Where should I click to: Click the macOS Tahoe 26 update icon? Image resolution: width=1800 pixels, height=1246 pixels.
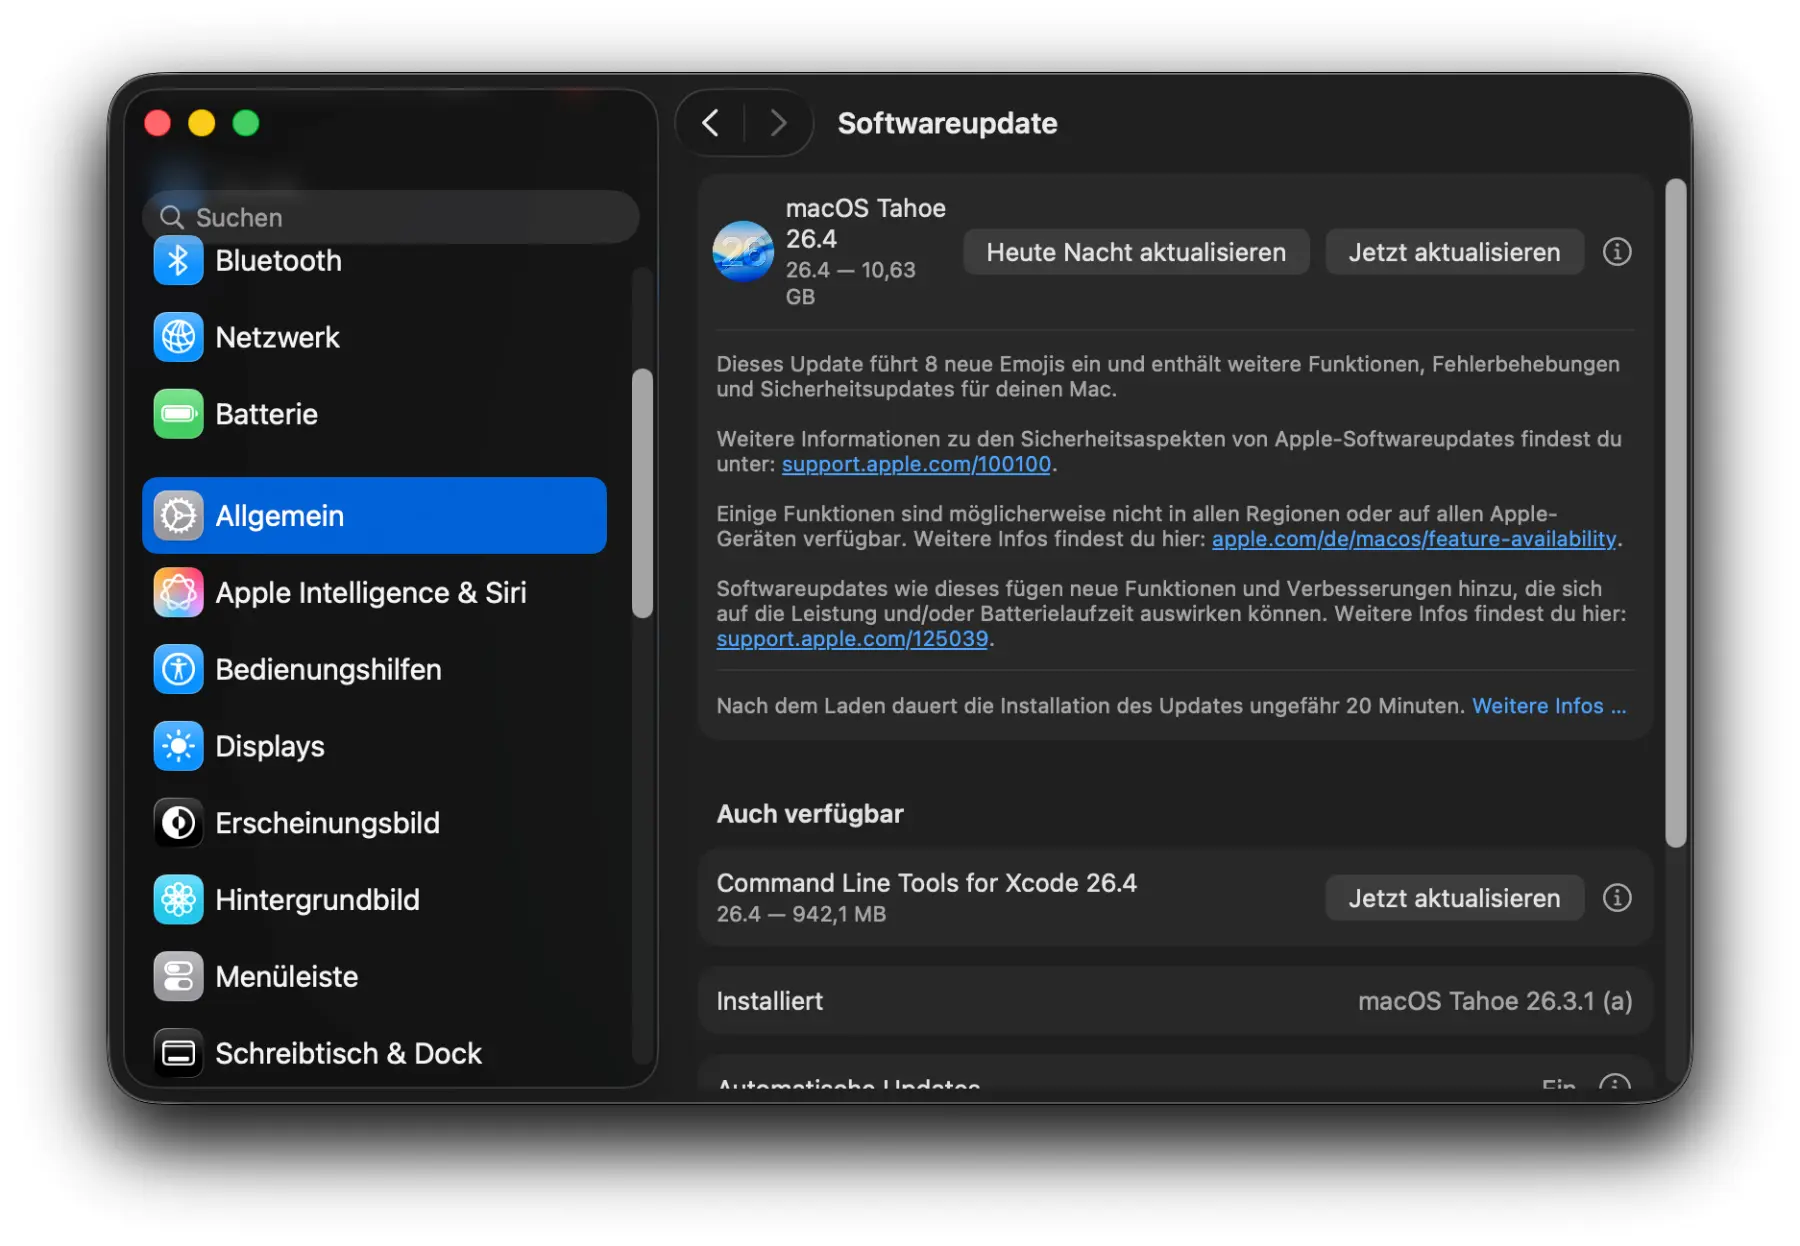pos(742,252)
